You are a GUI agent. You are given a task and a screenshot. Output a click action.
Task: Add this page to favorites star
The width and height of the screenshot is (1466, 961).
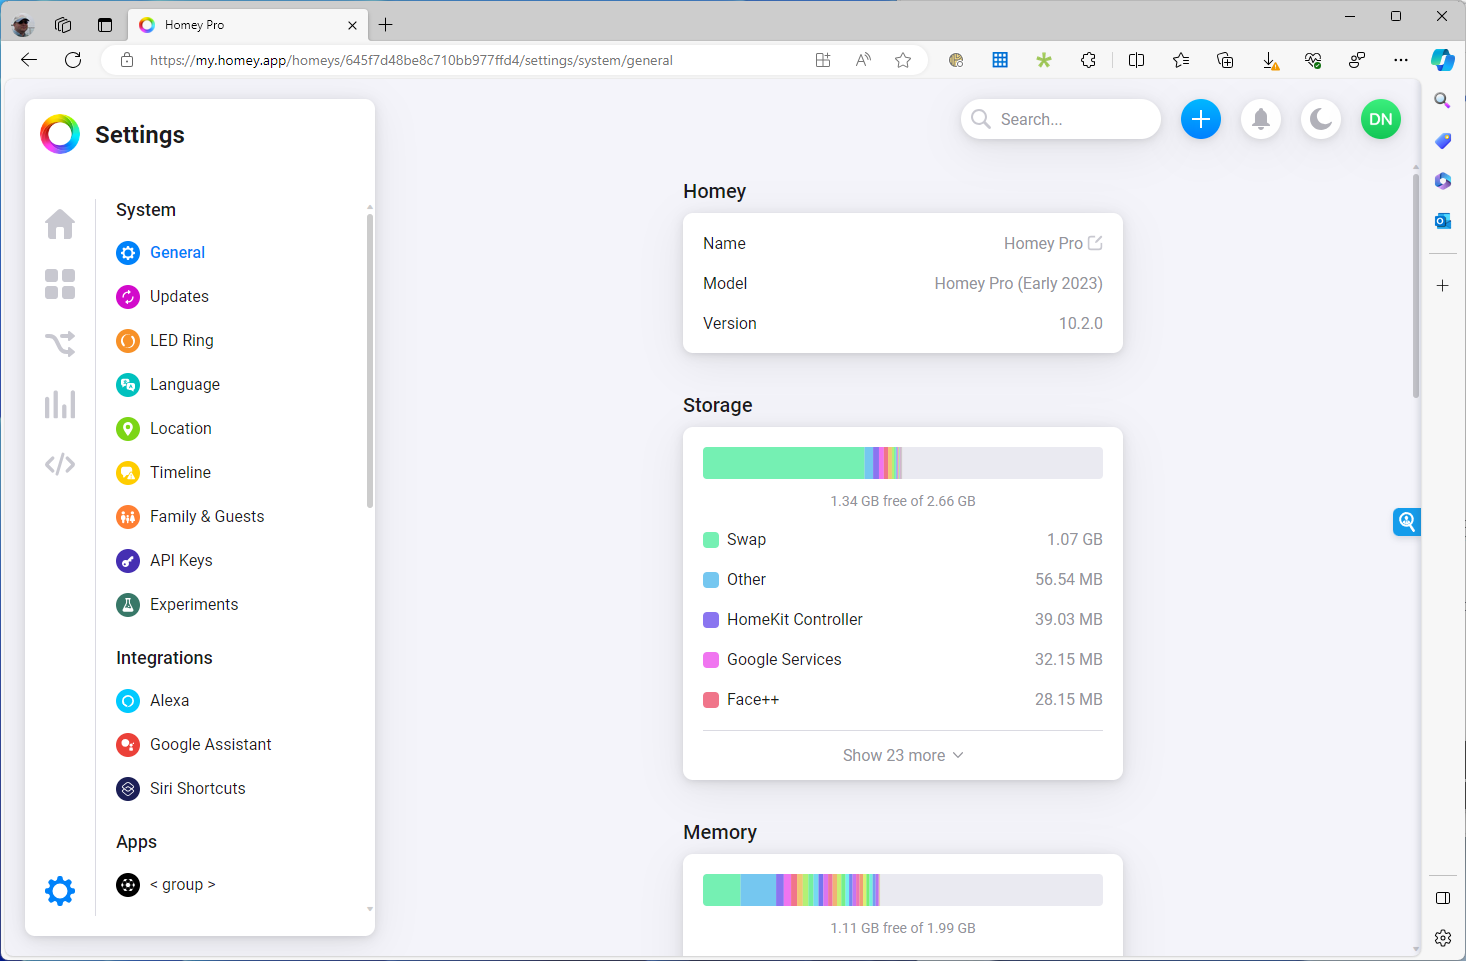[x=903, y=60]
